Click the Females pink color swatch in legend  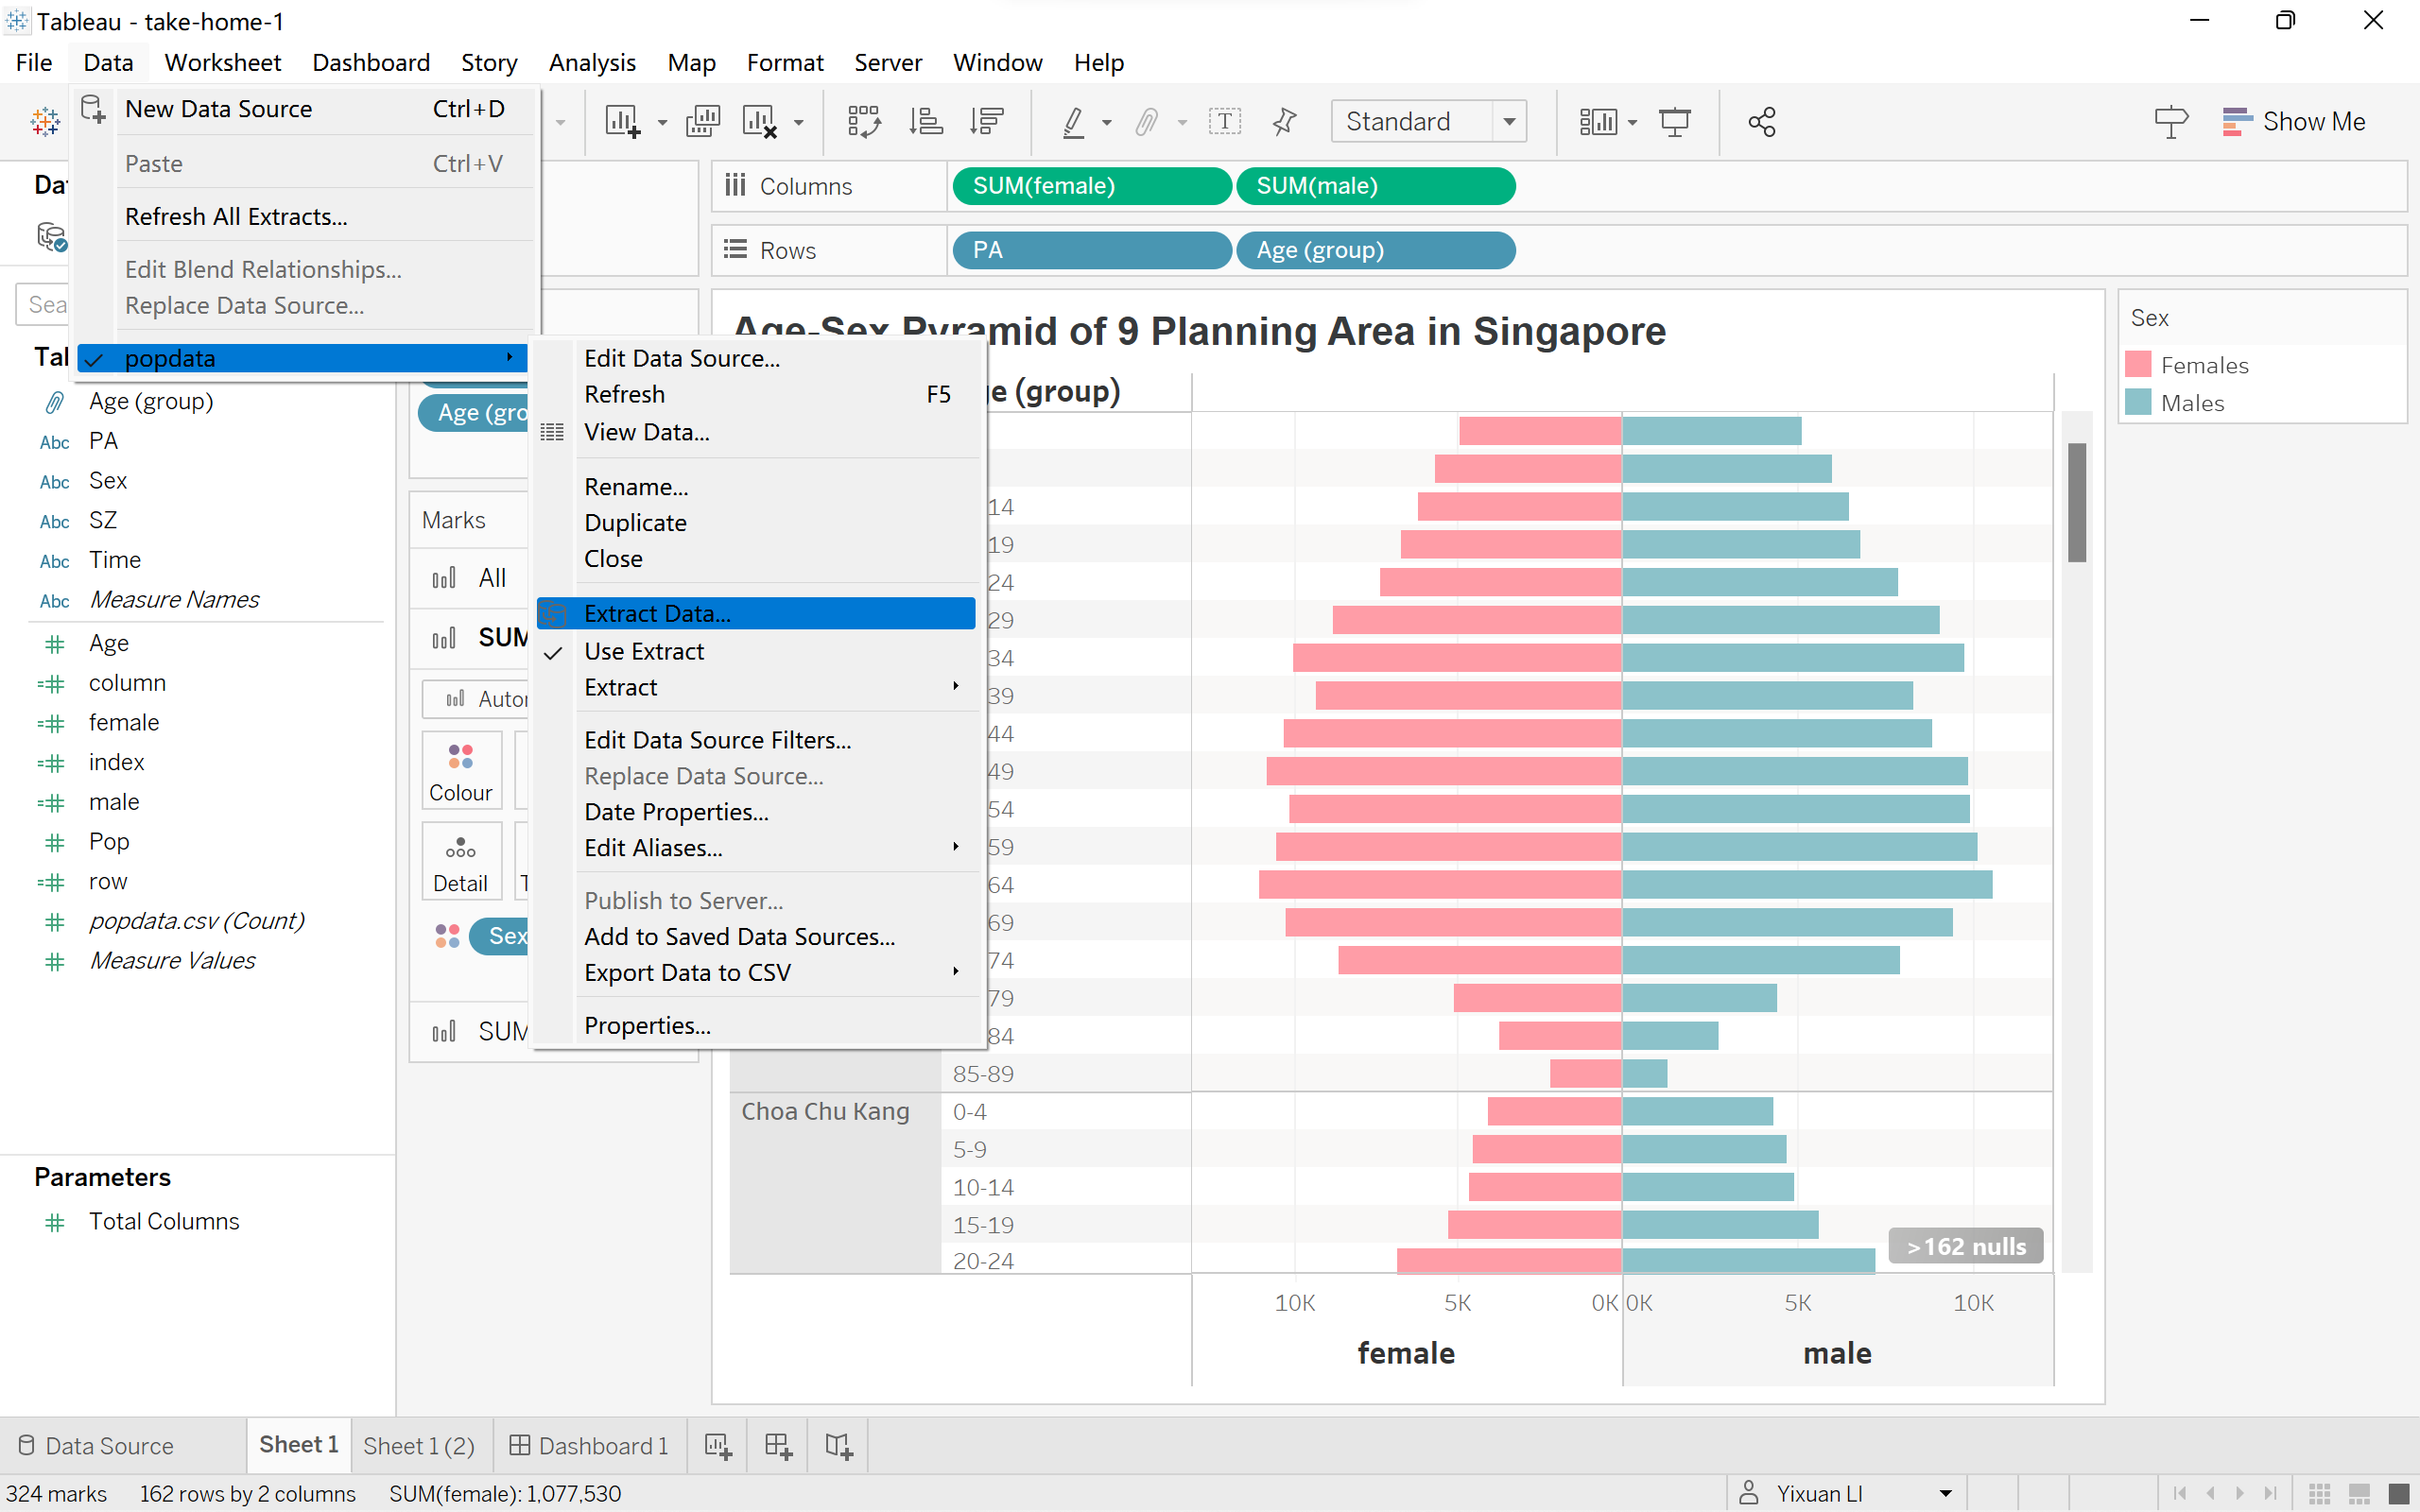point(2138,365)
